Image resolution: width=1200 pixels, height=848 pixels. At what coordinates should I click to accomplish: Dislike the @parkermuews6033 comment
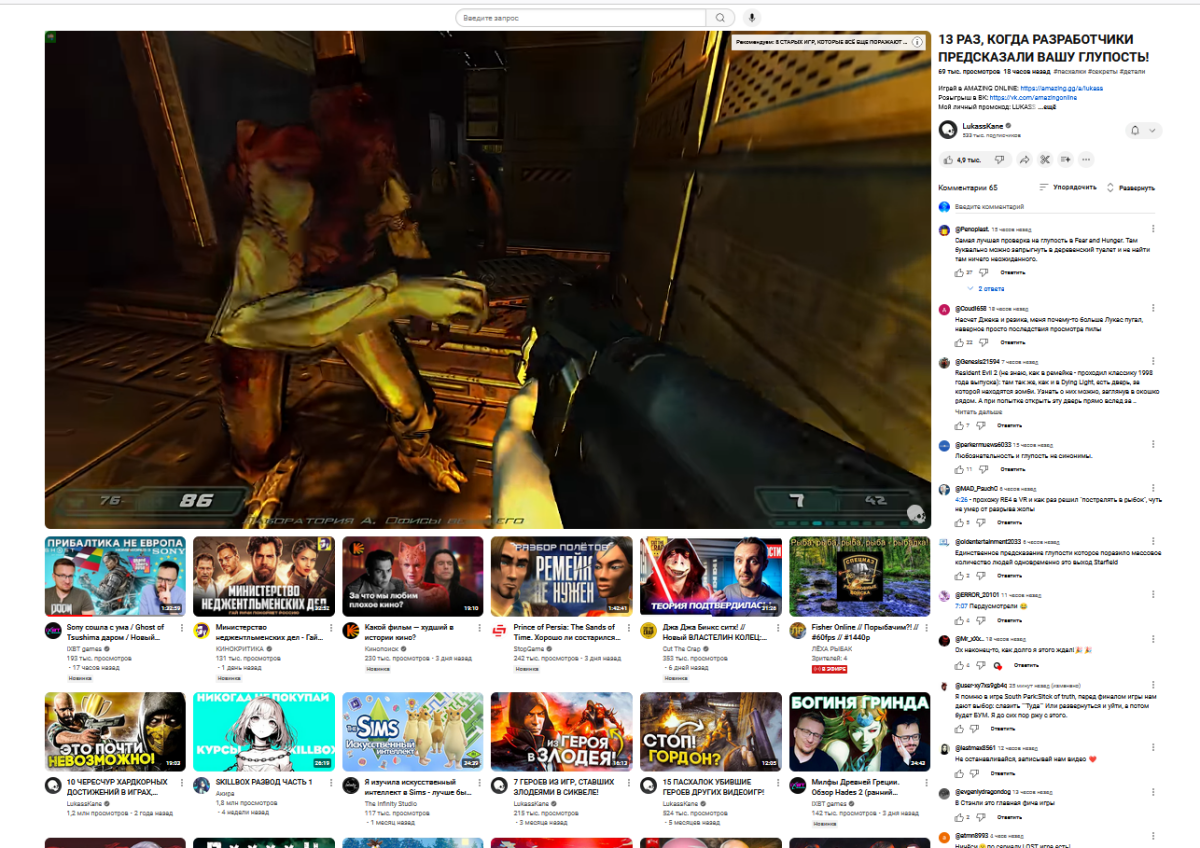[984, 469]
